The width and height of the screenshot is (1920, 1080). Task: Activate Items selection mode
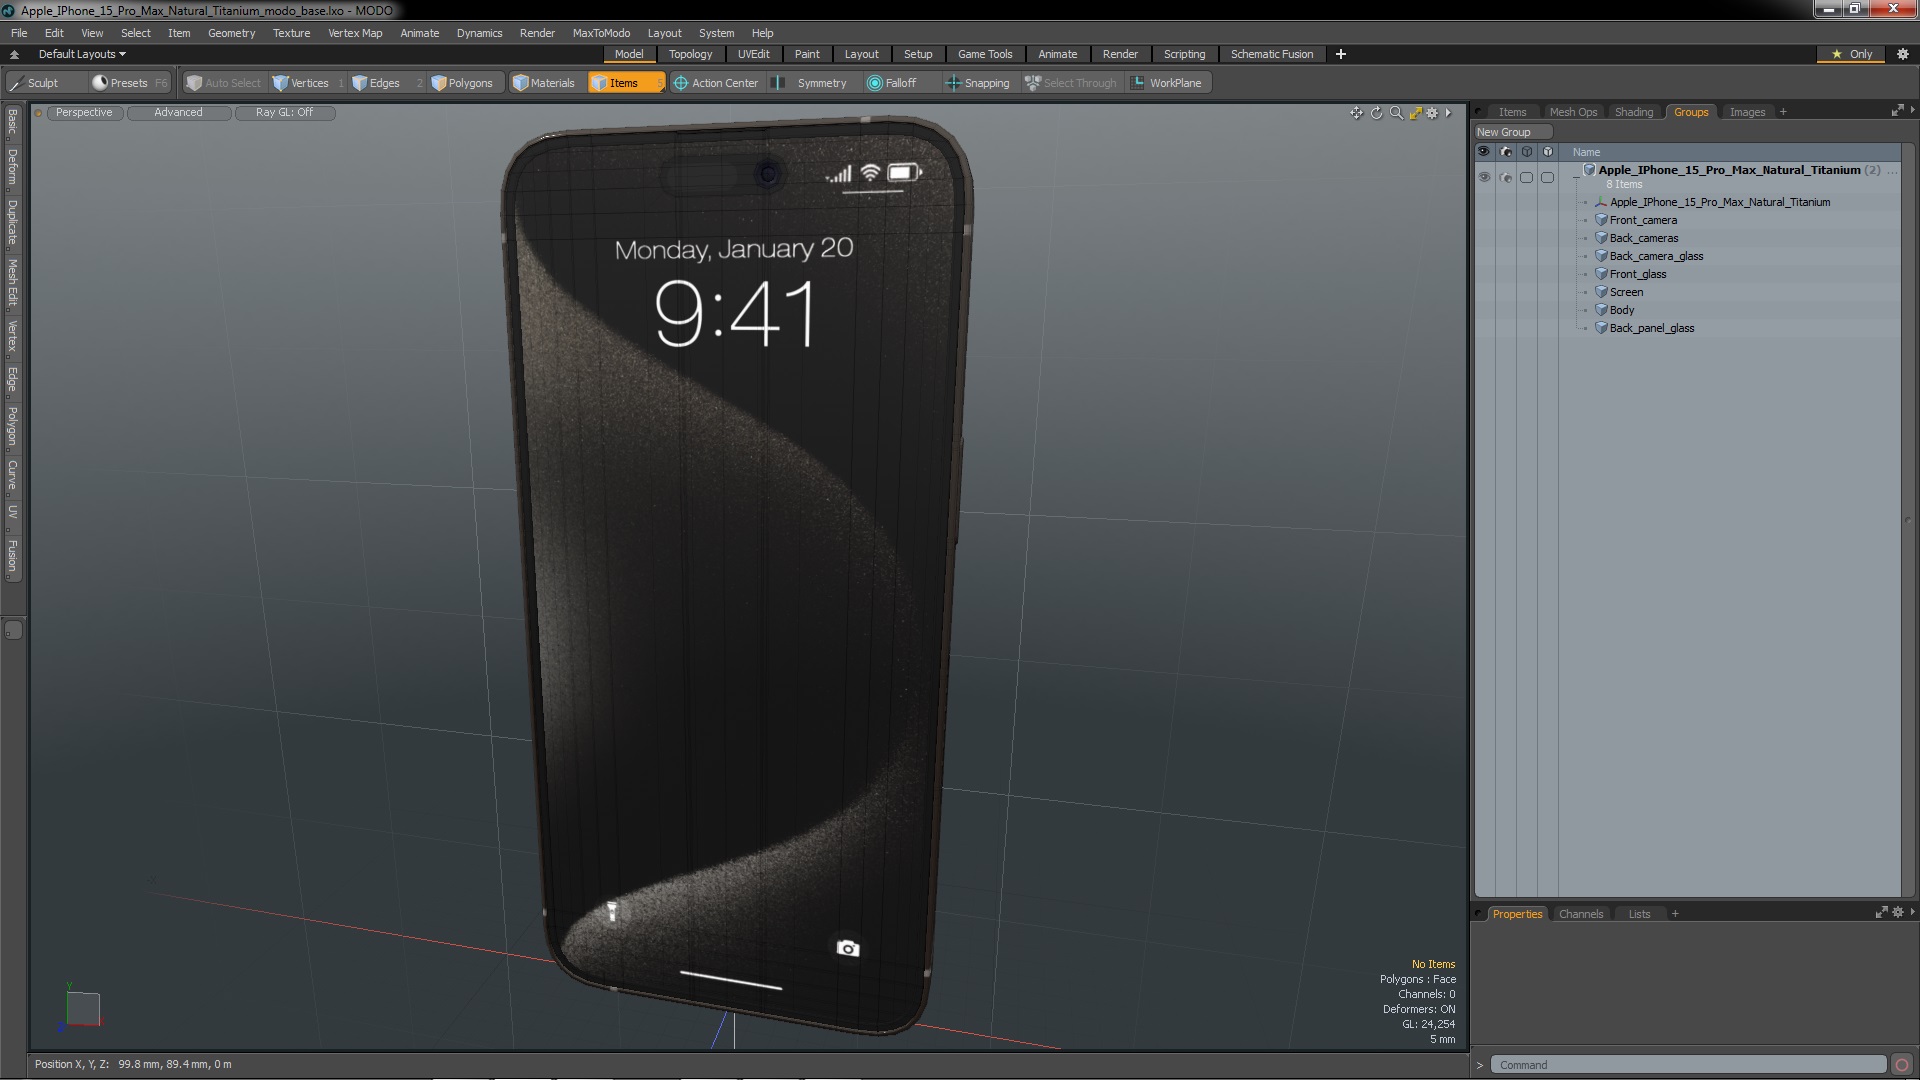click(626, 83)
